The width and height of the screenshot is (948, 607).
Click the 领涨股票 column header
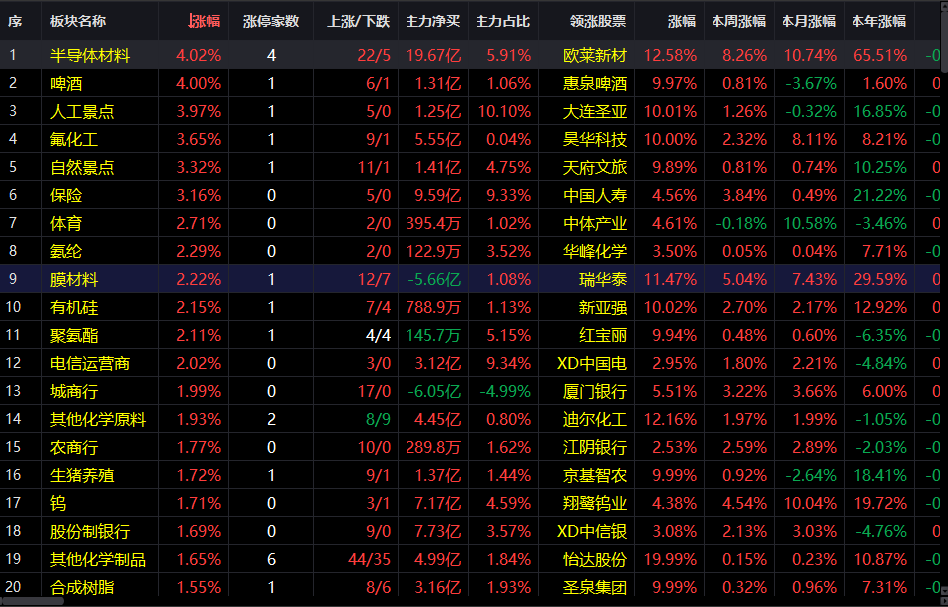pyautogui.click(x=598, y=21)
